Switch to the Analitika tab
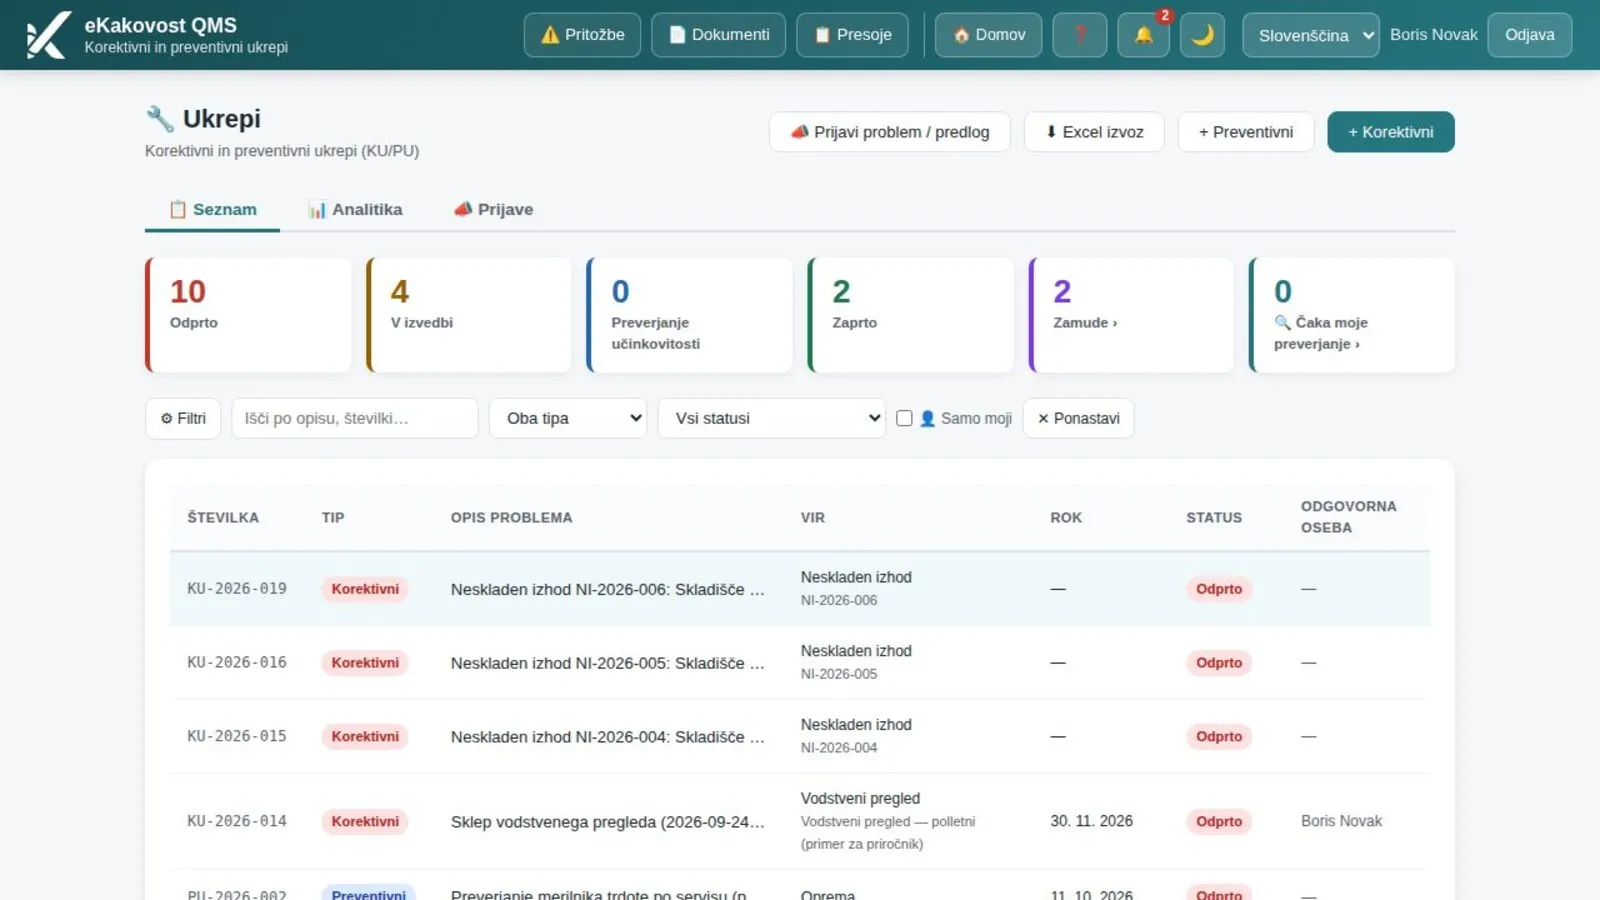The height and width of the screenshot is (900, 1600). [355, 210]
